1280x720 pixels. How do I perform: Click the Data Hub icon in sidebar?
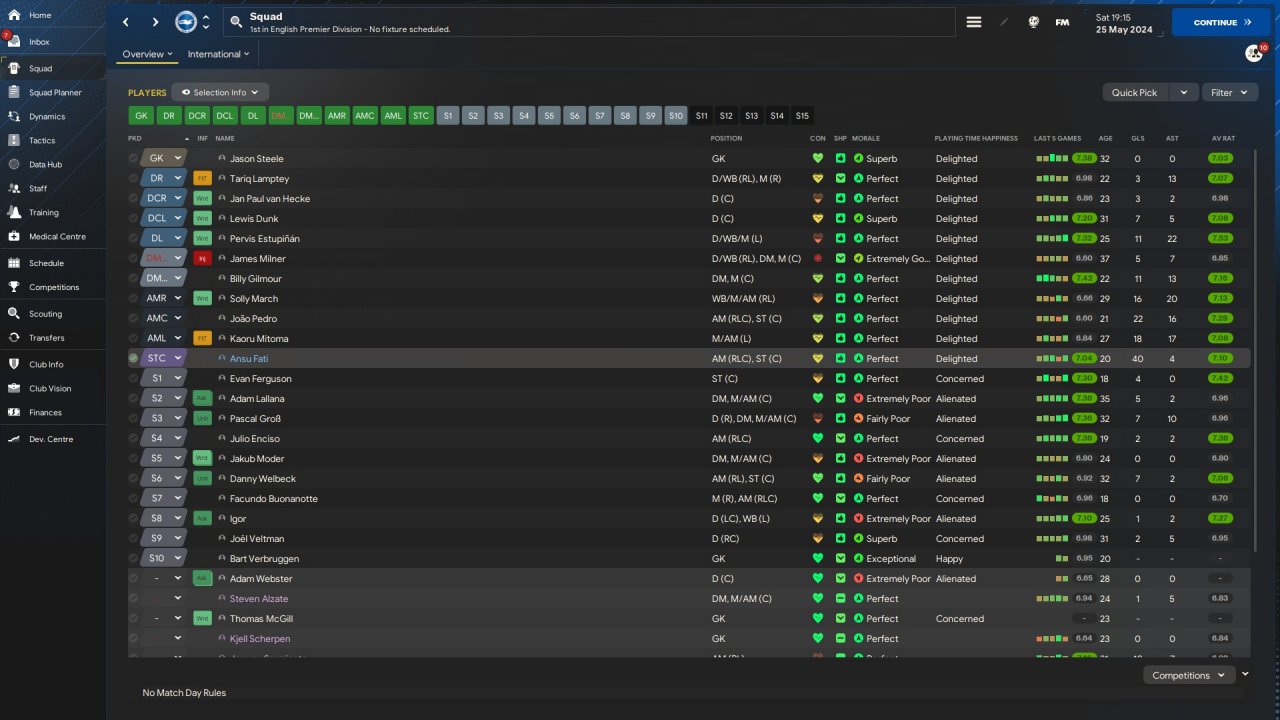(14, 164)
